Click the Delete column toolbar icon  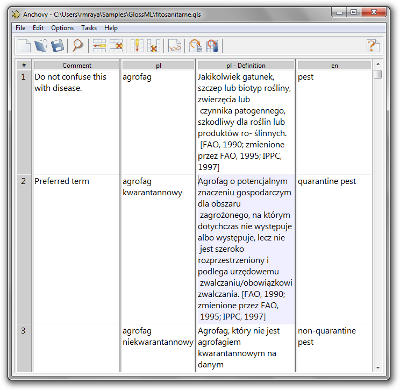pyautogui.click(x=153, y=45)
